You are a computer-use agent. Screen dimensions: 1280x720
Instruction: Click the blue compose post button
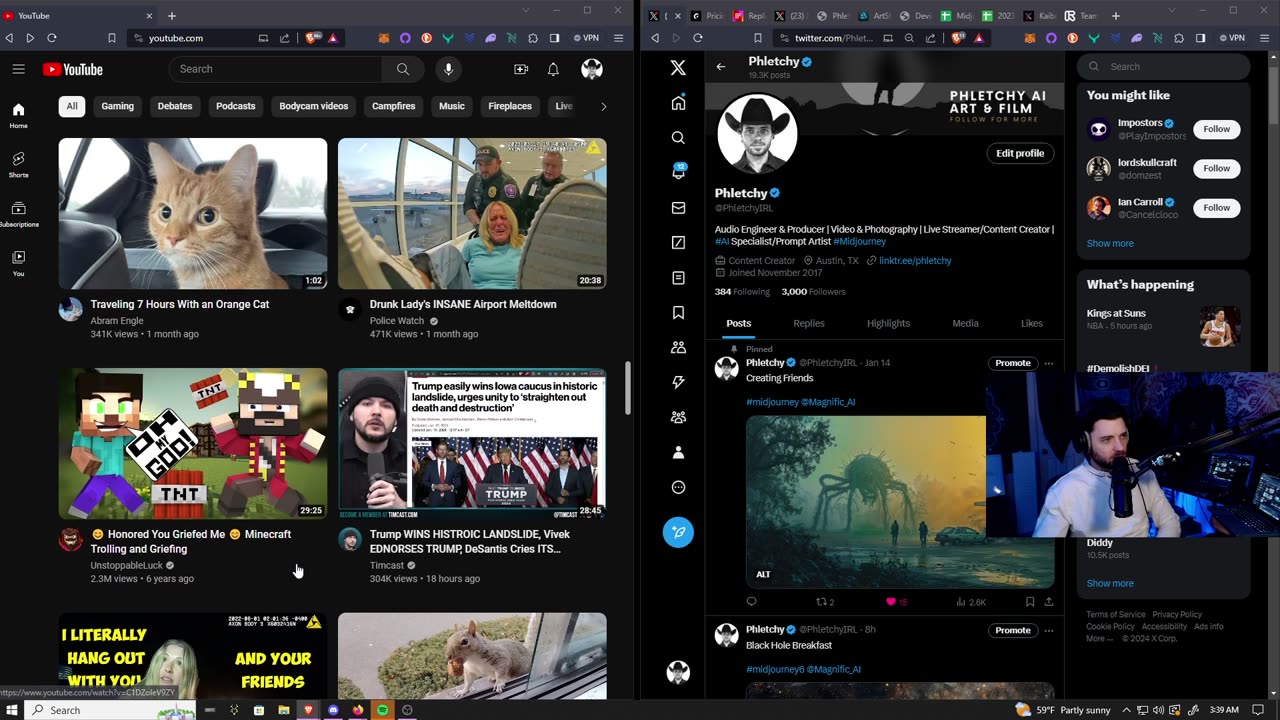(678, 532)
